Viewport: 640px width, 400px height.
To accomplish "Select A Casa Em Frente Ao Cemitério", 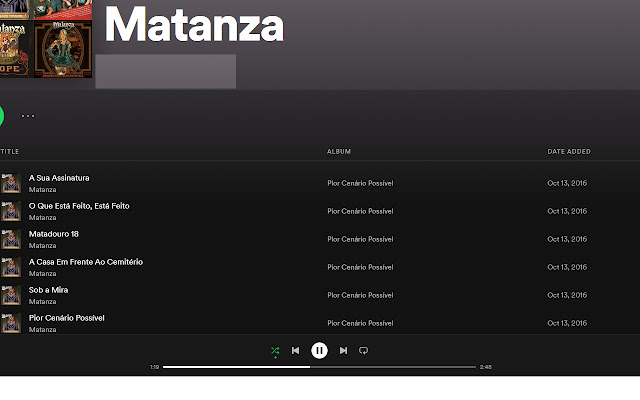I will (86, 262).
